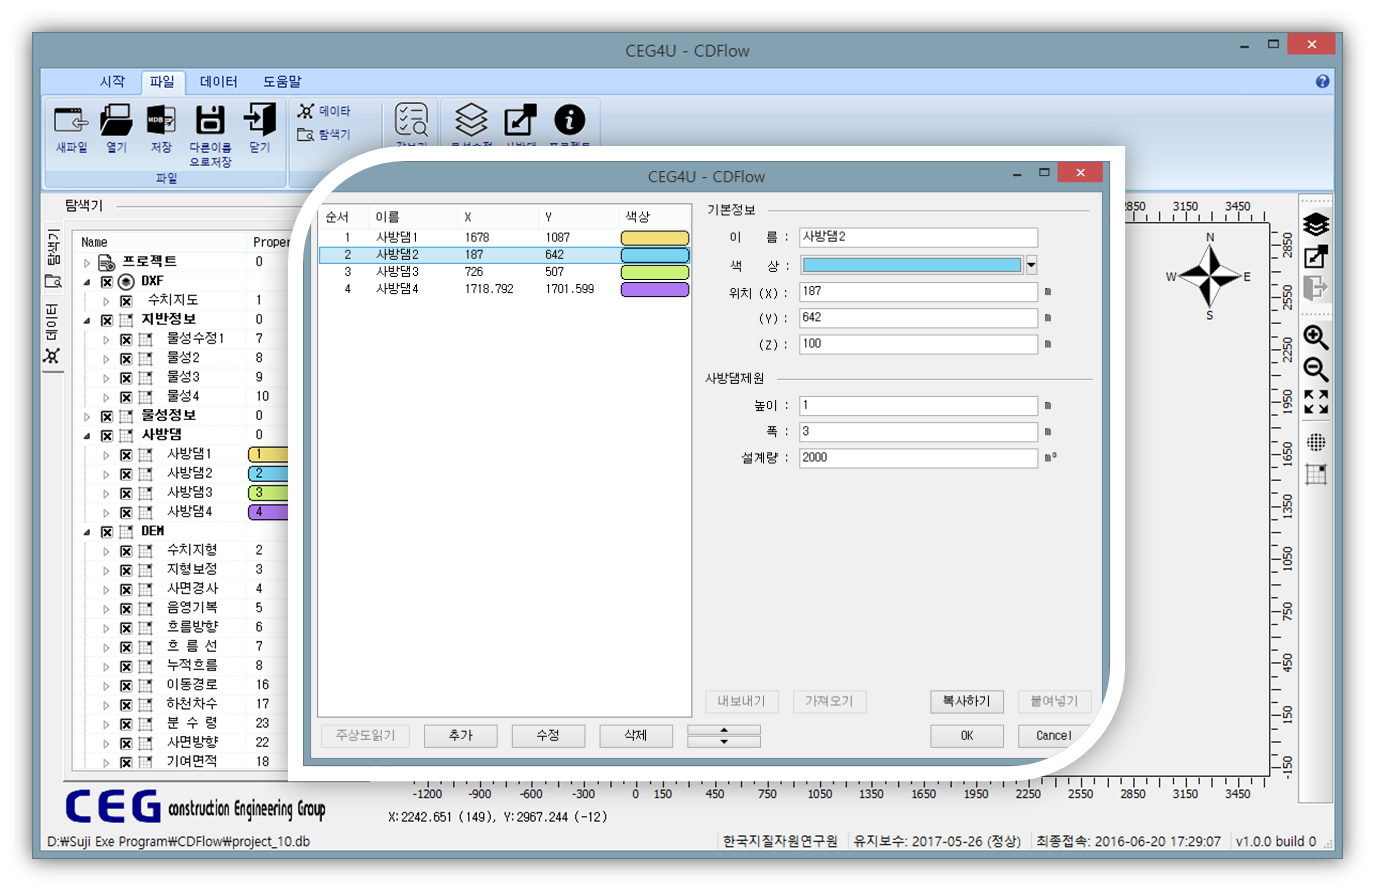1375x891 pixels.
Task: Click the 위치 (X) input field
Action: coord(918,291)
